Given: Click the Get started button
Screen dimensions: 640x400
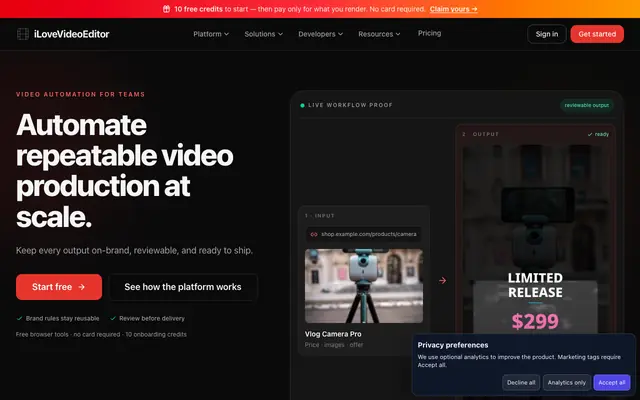Looking at the screenshot, I should [x=597, y=34].
